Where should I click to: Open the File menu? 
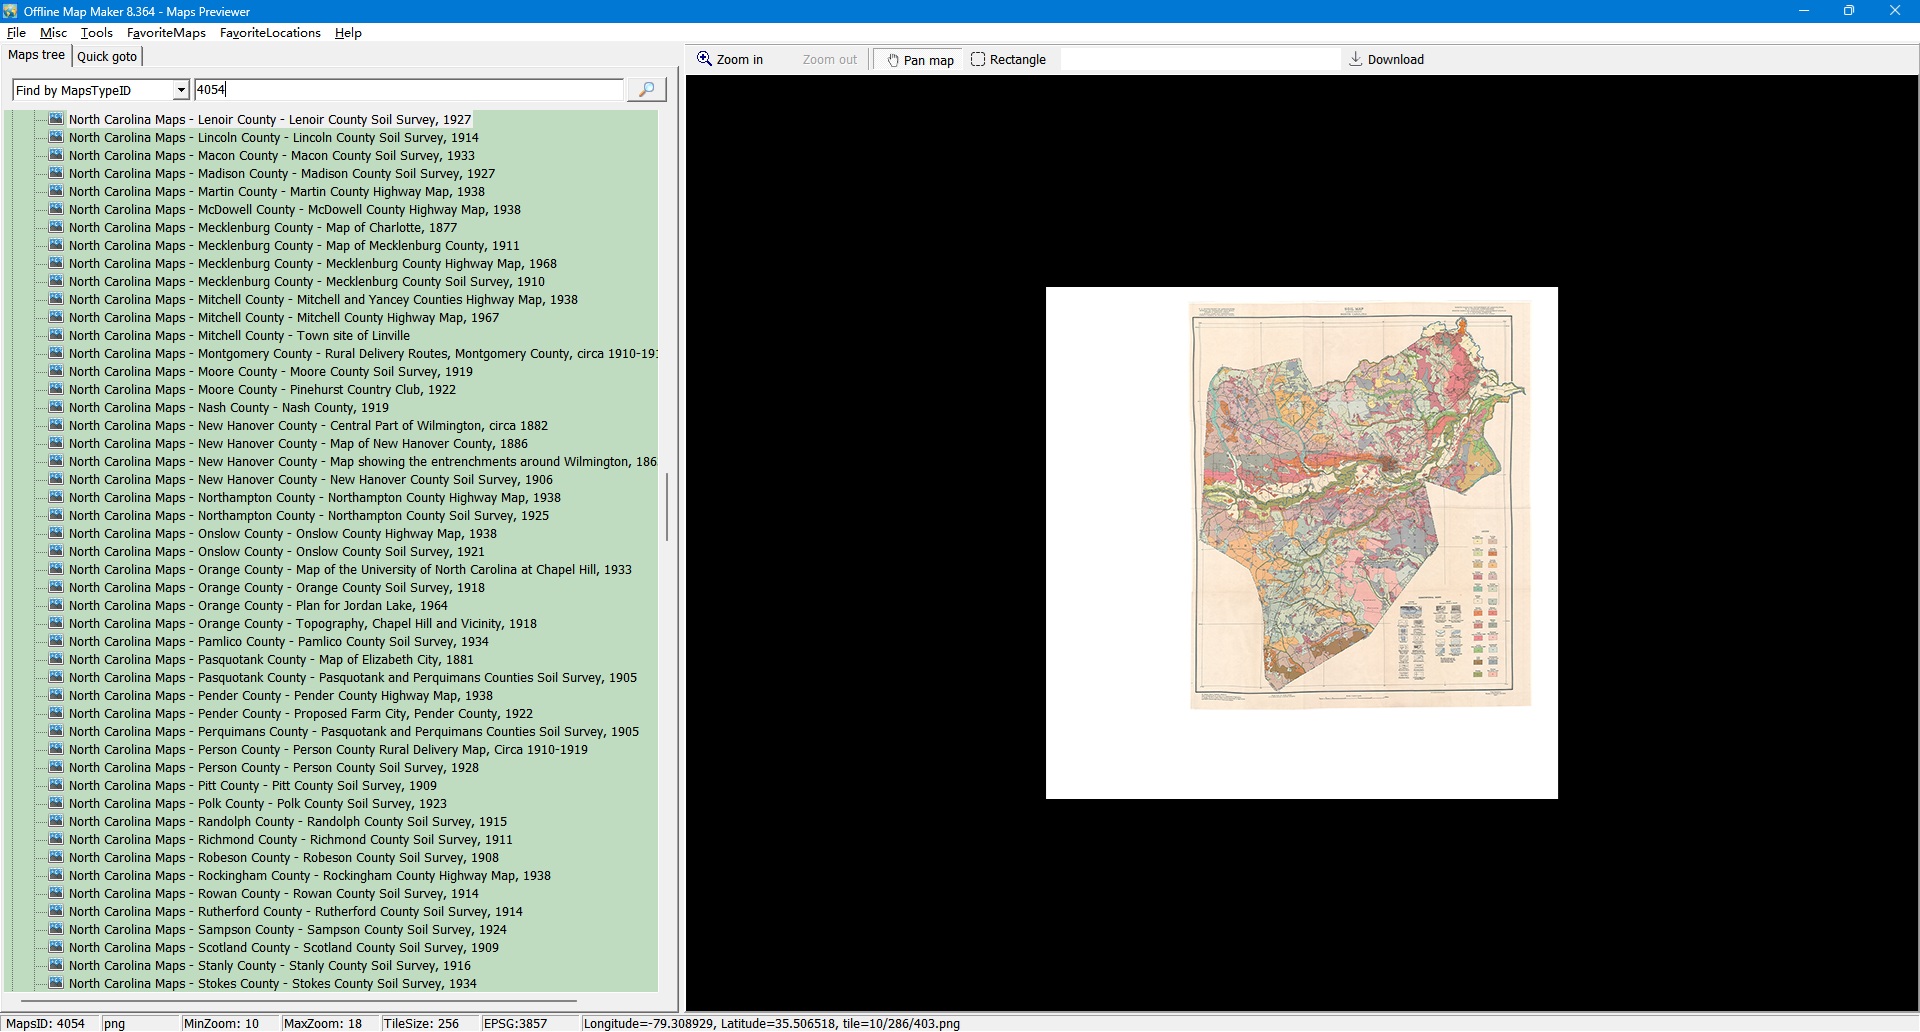tap(16, 33)
